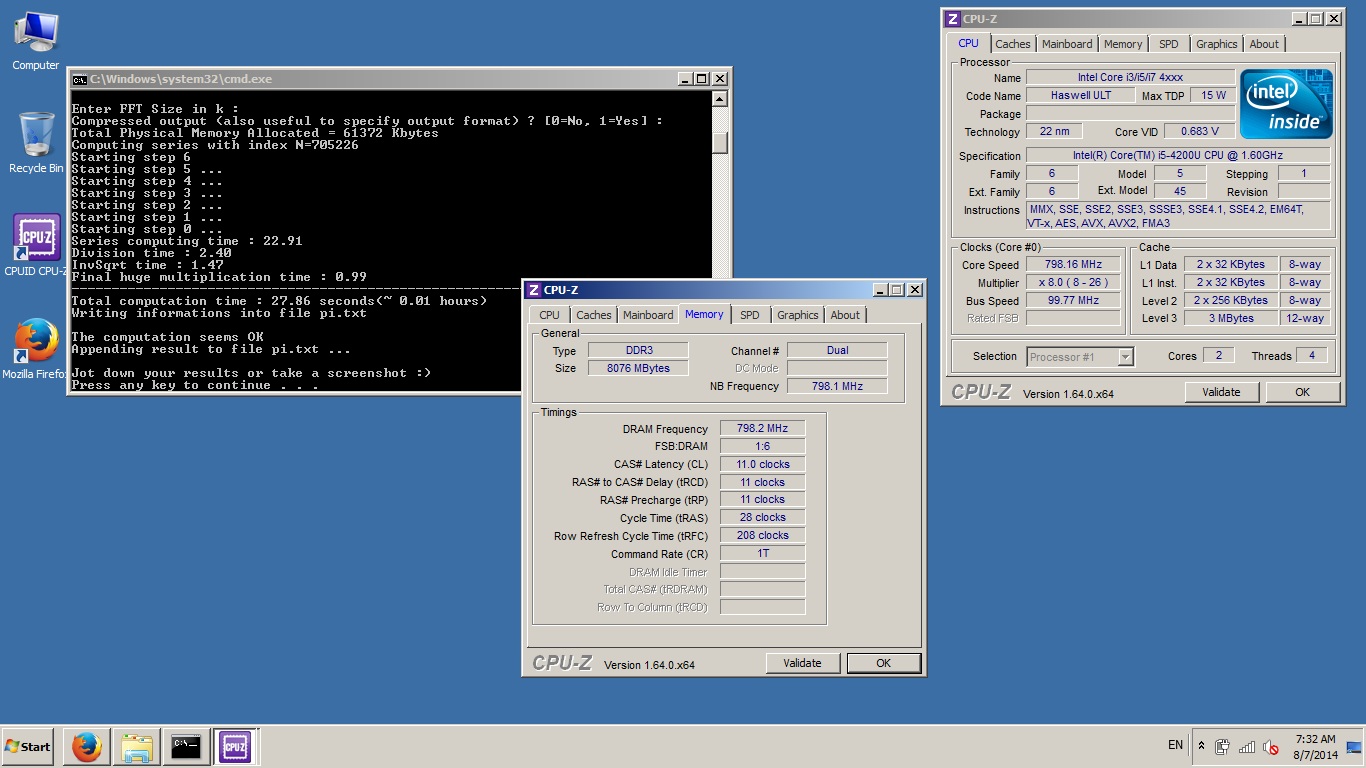Image resolution: width=1366 pixels, height=768 pixels.
Task: Click the Threads count 4 field
Action: (1311, 355)
